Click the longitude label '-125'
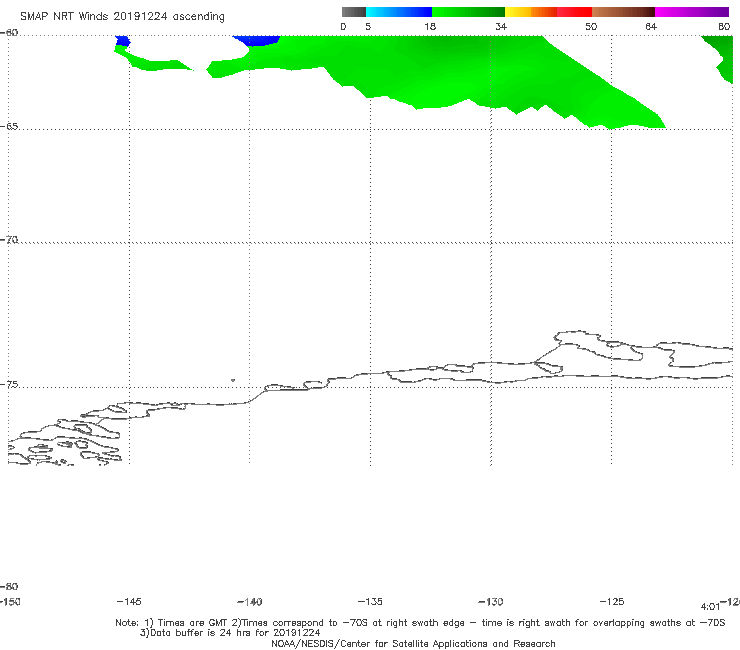740x650 pixels. point(612,602)
